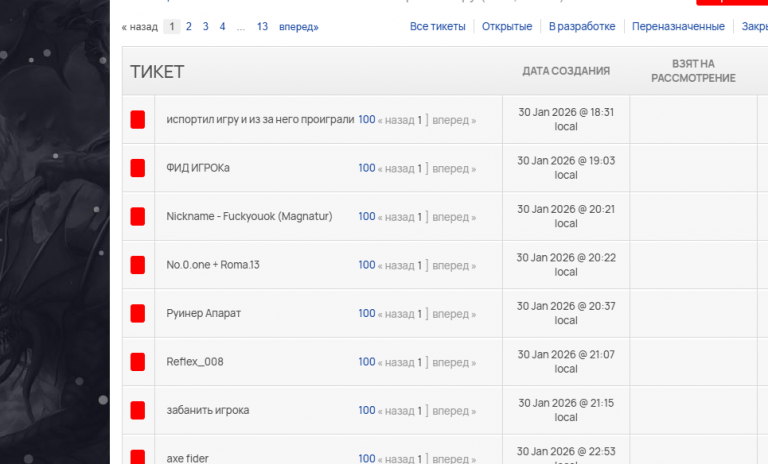
Task: Select date cell '30 Jan 2026 @ 20:37'
Action: click(566, 314)
